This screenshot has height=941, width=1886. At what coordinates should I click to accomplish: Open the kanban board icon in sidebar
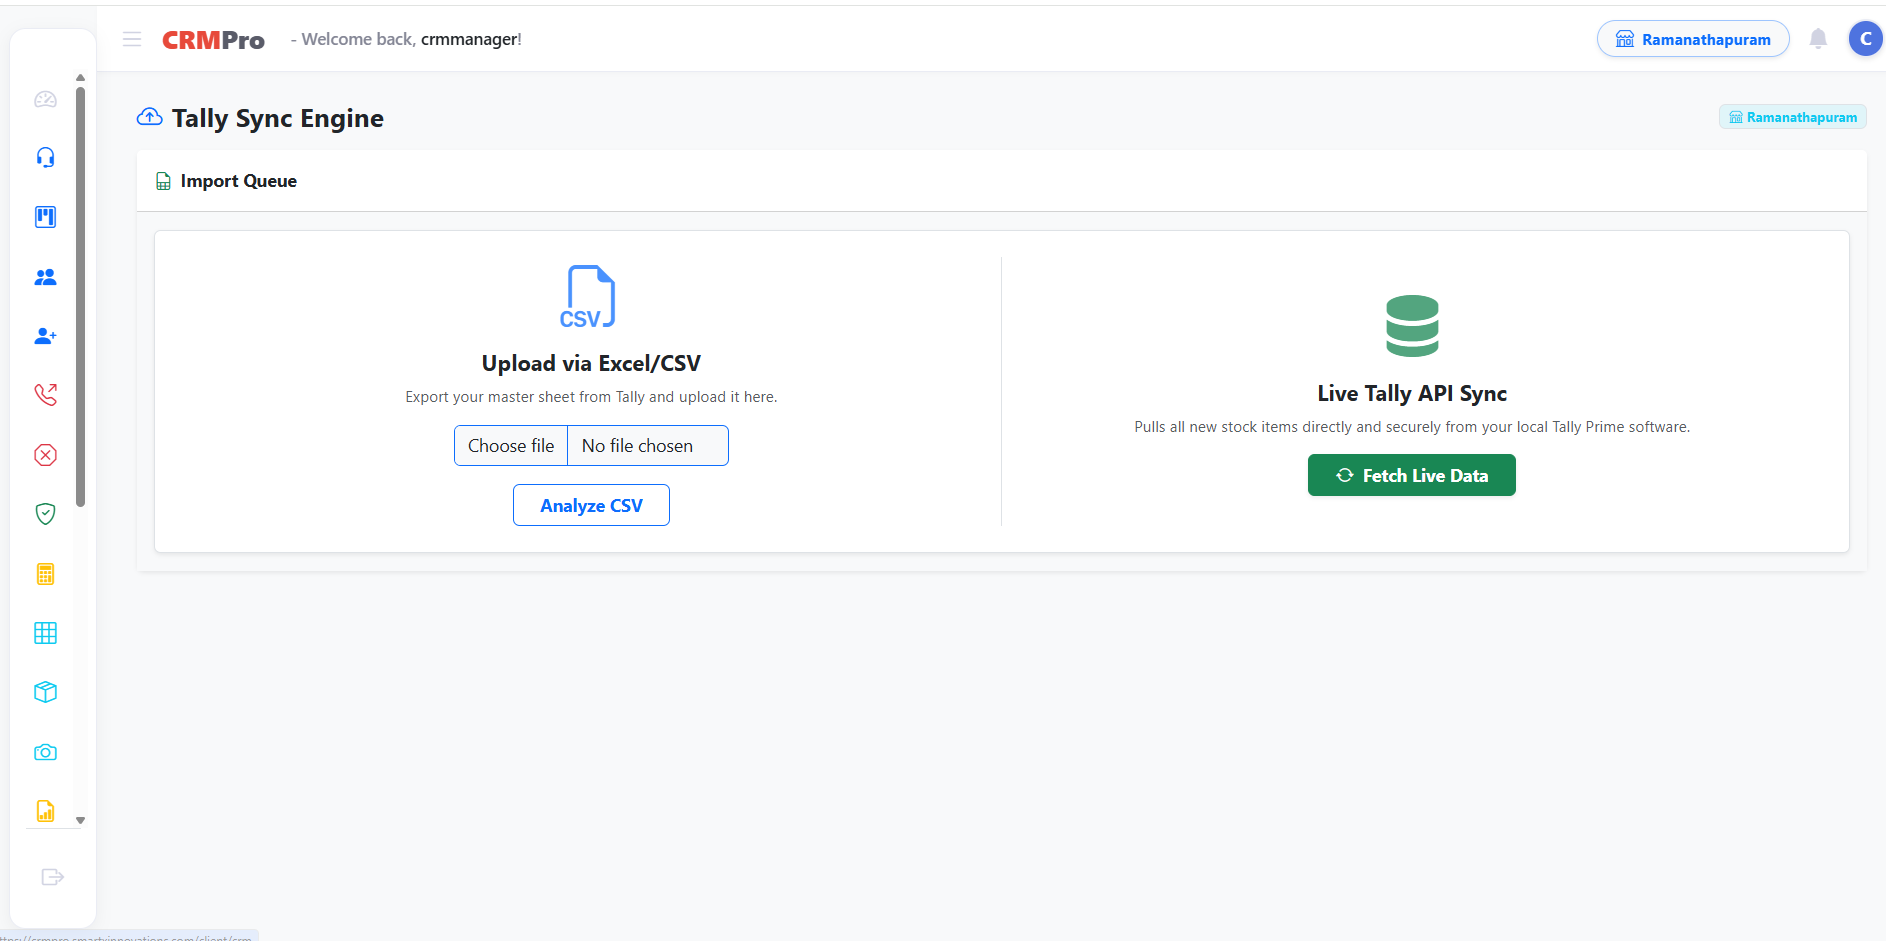[x=45, y=217]
